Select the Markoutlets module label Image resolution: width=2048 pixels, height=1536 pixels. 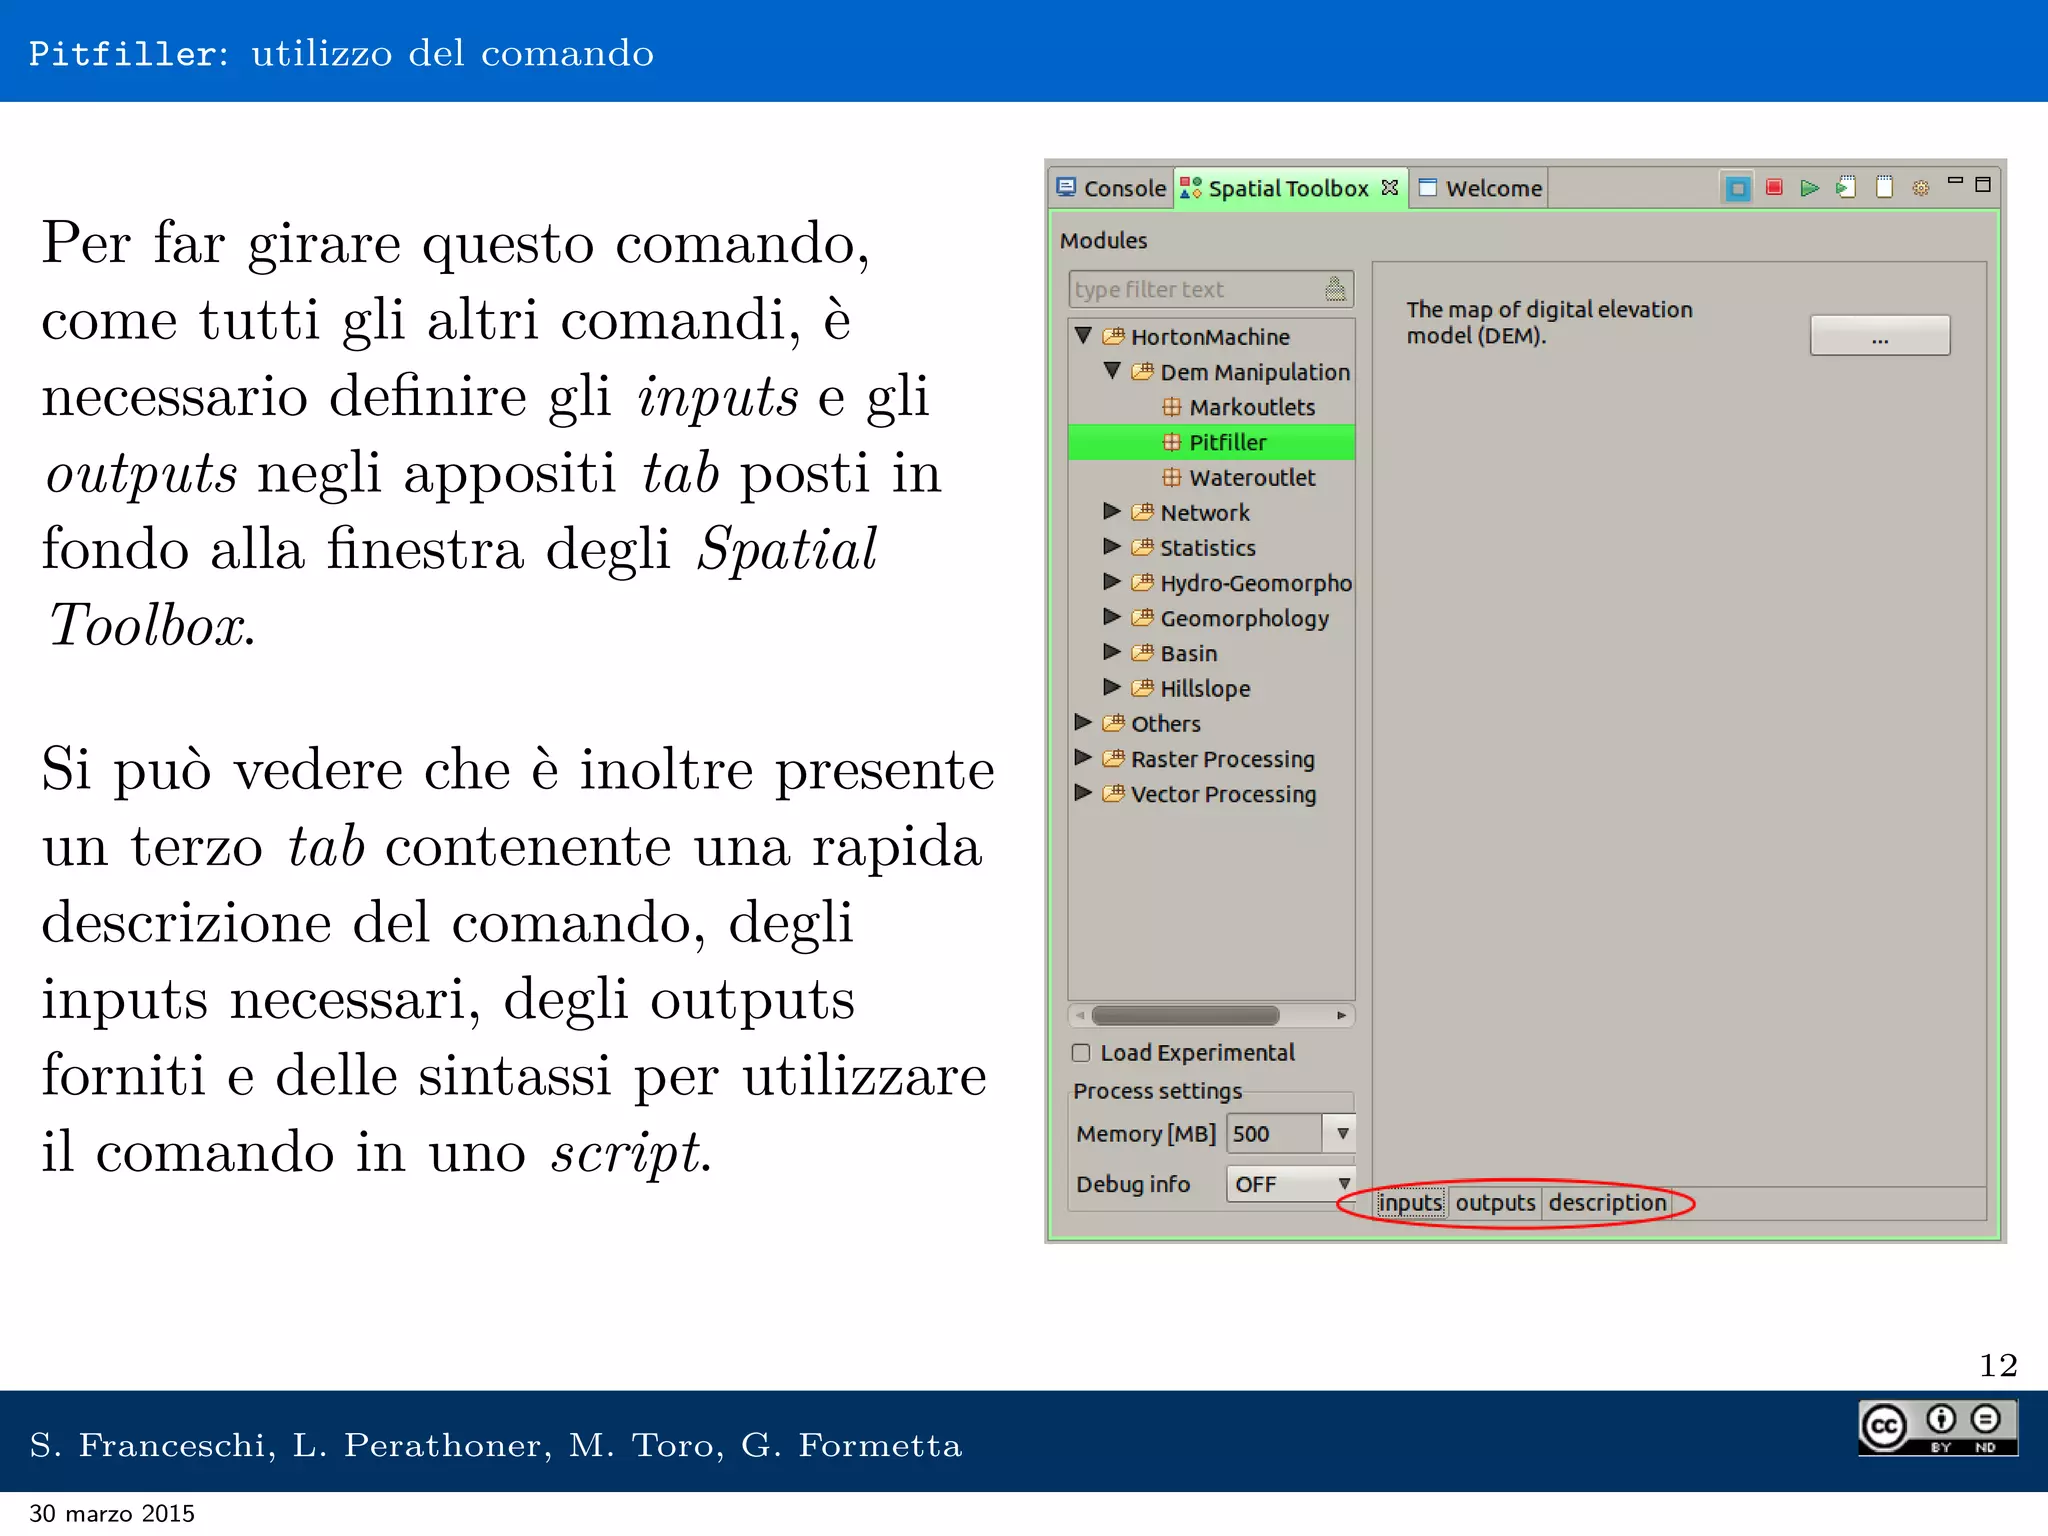pyautogui.click(x=1252, y=407)
